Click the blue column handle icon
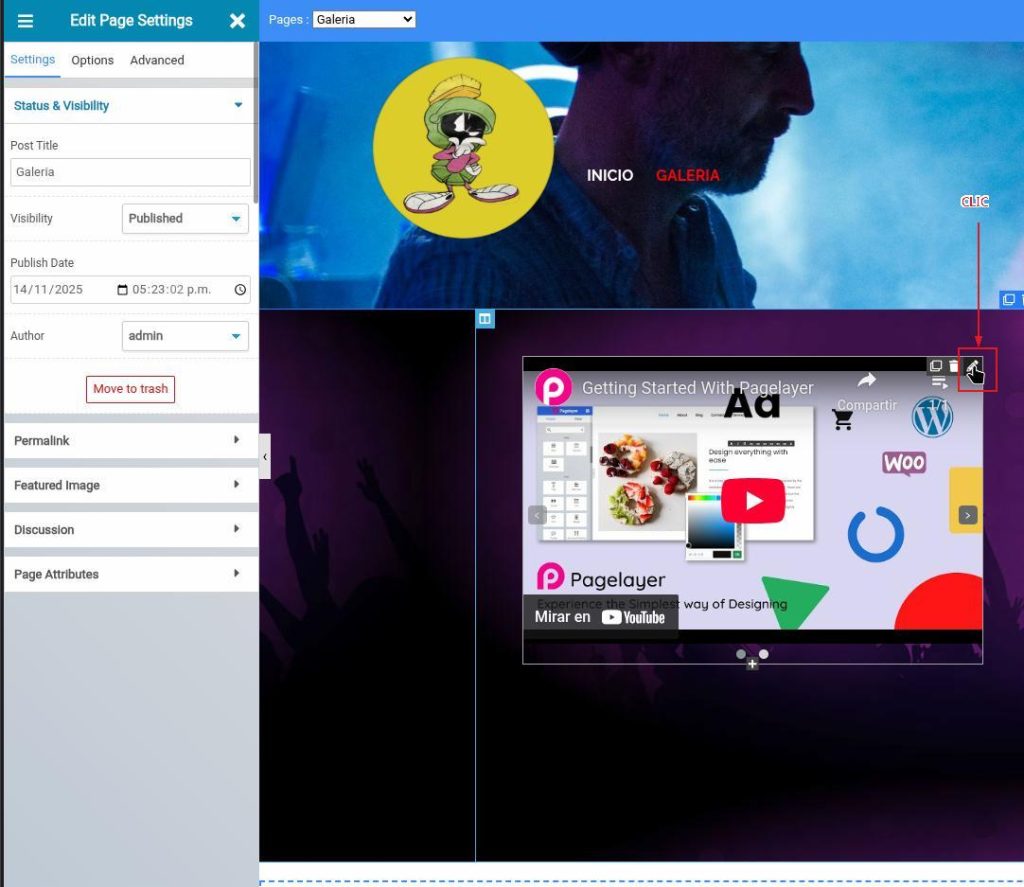The height and width of the screenshot is (887, 1024). (x=485, y=319)
